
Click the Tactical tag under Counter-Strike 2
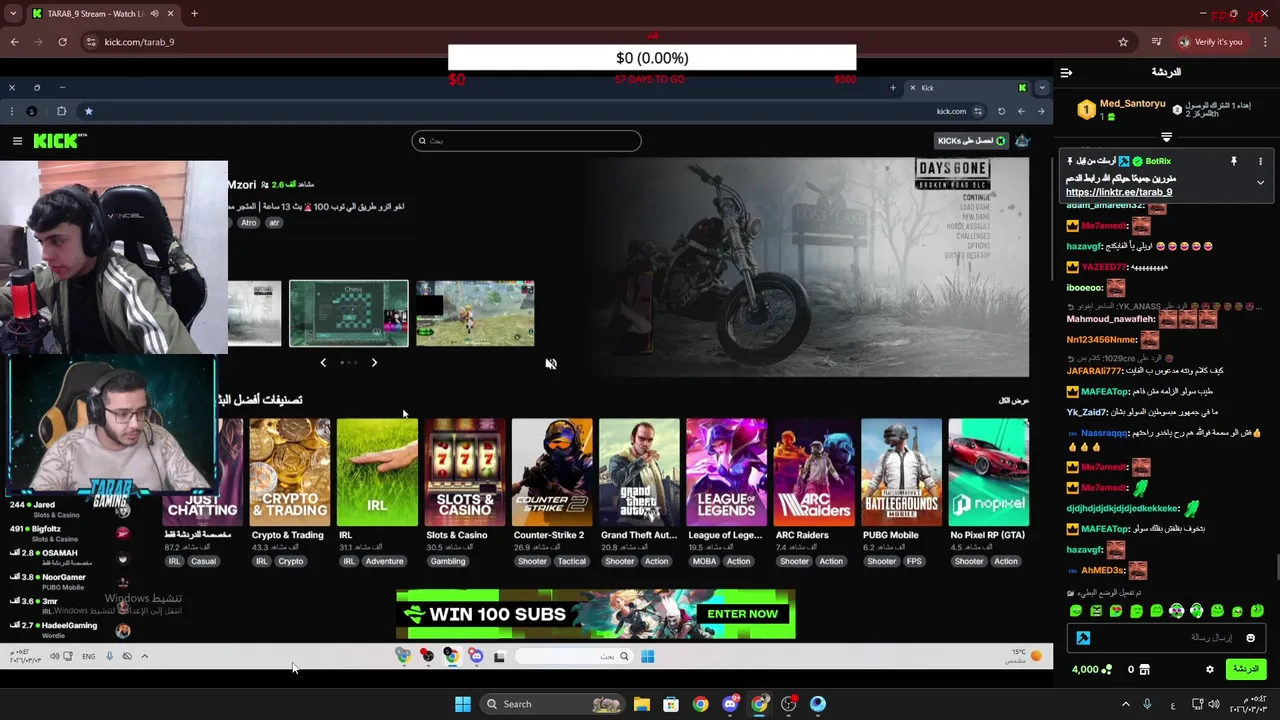pyautogui.click(x=572, y=561)
